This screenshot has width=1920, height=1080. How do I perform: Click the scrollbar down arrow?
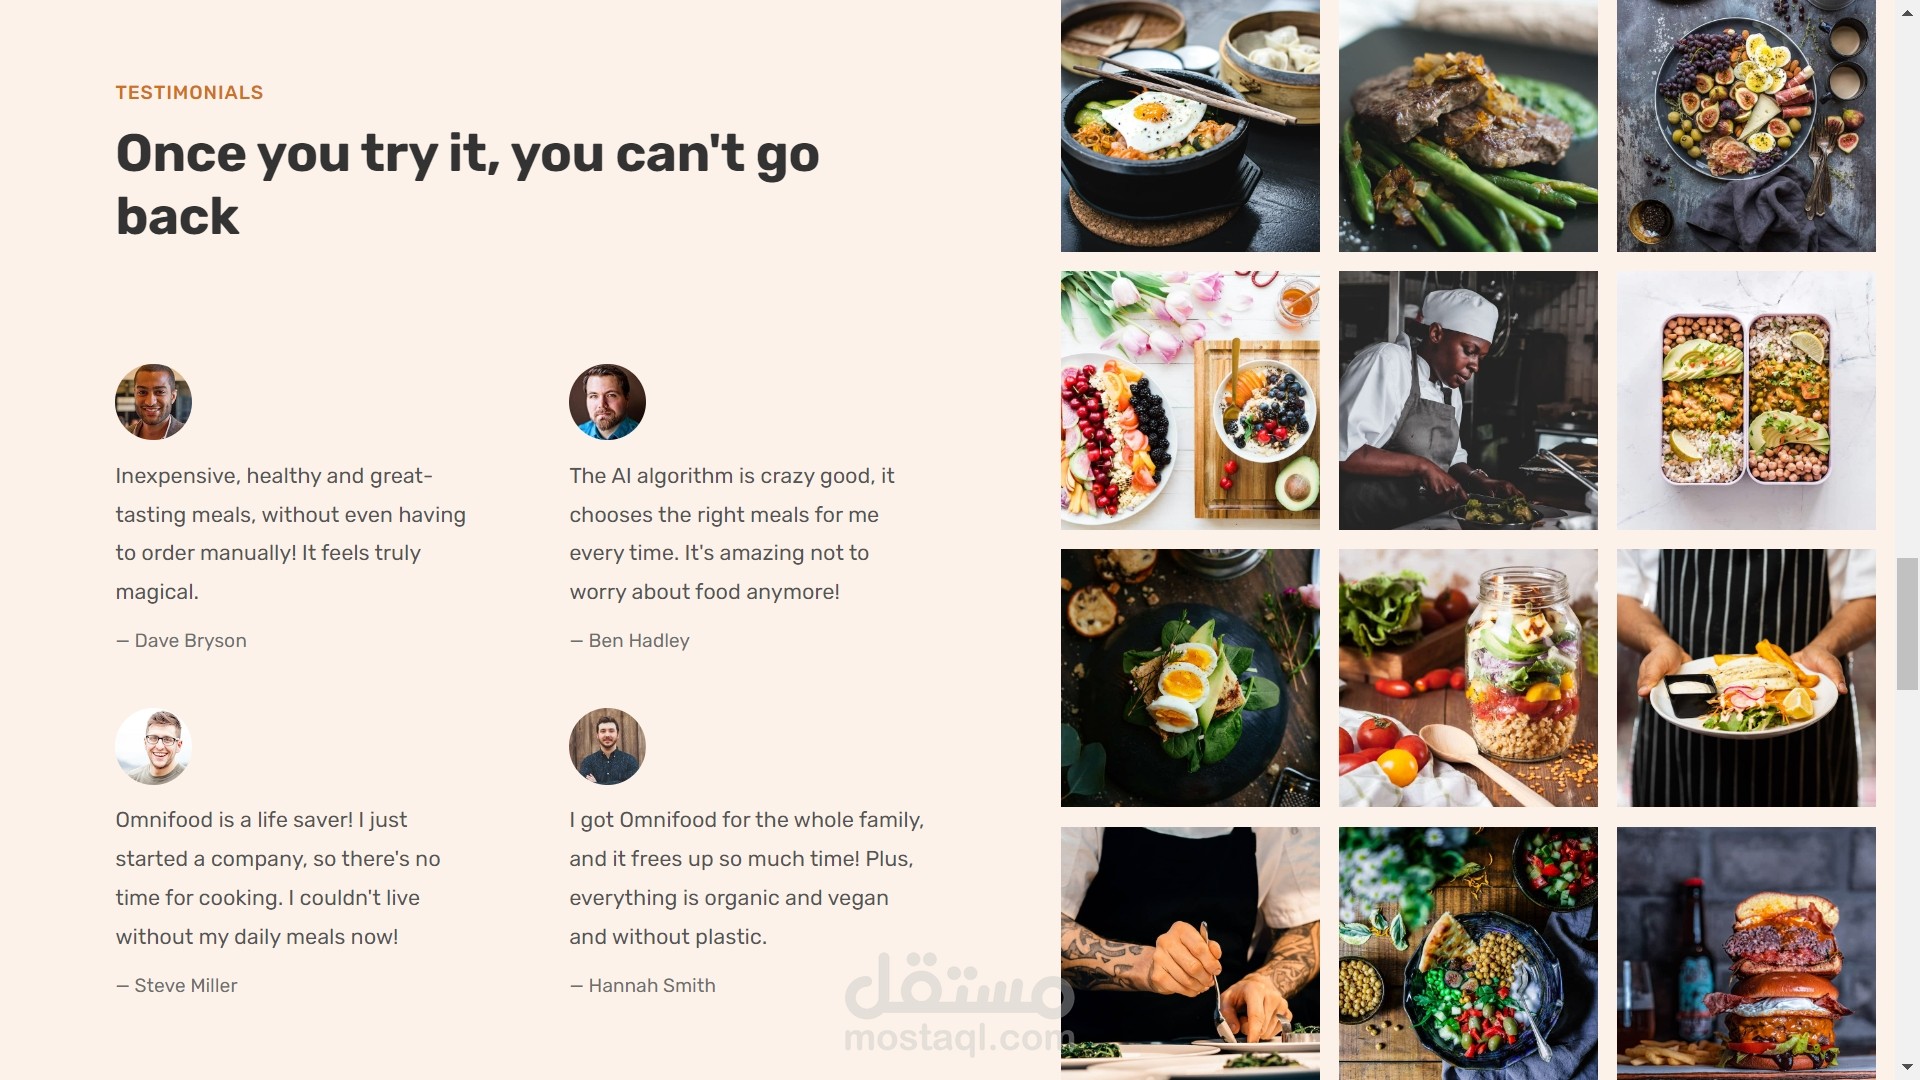(x=1908, y=1068)
